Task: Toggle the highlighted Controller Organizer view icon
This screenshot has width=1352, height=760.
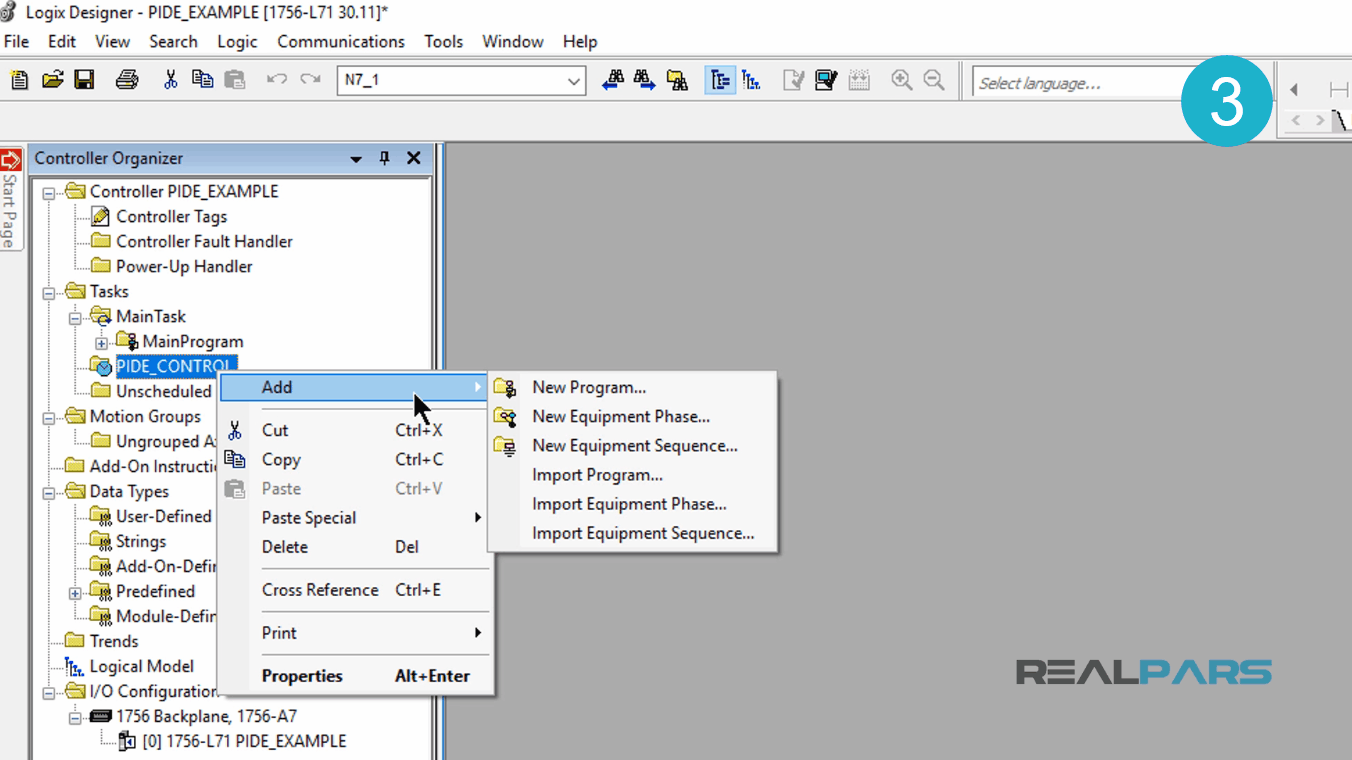Action: click(x=720, y=79)
